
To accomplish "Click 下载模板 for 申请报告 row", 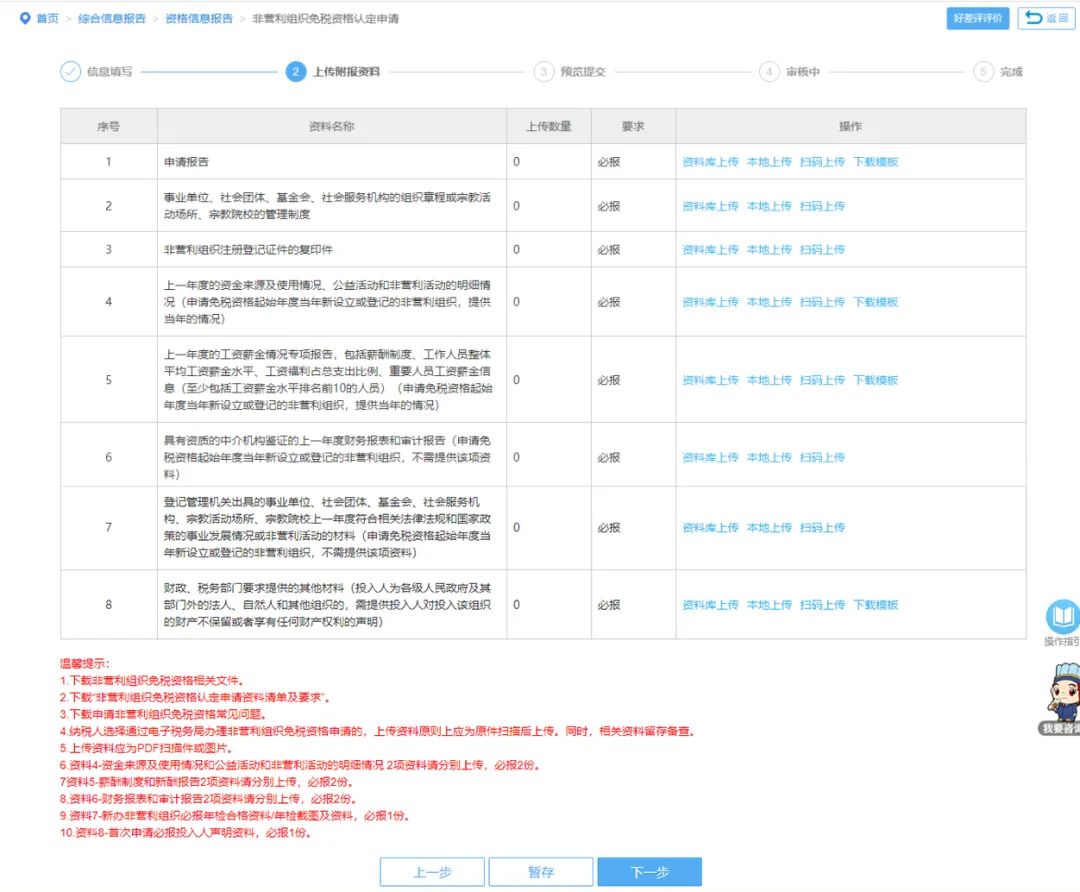I will [875, 162].
